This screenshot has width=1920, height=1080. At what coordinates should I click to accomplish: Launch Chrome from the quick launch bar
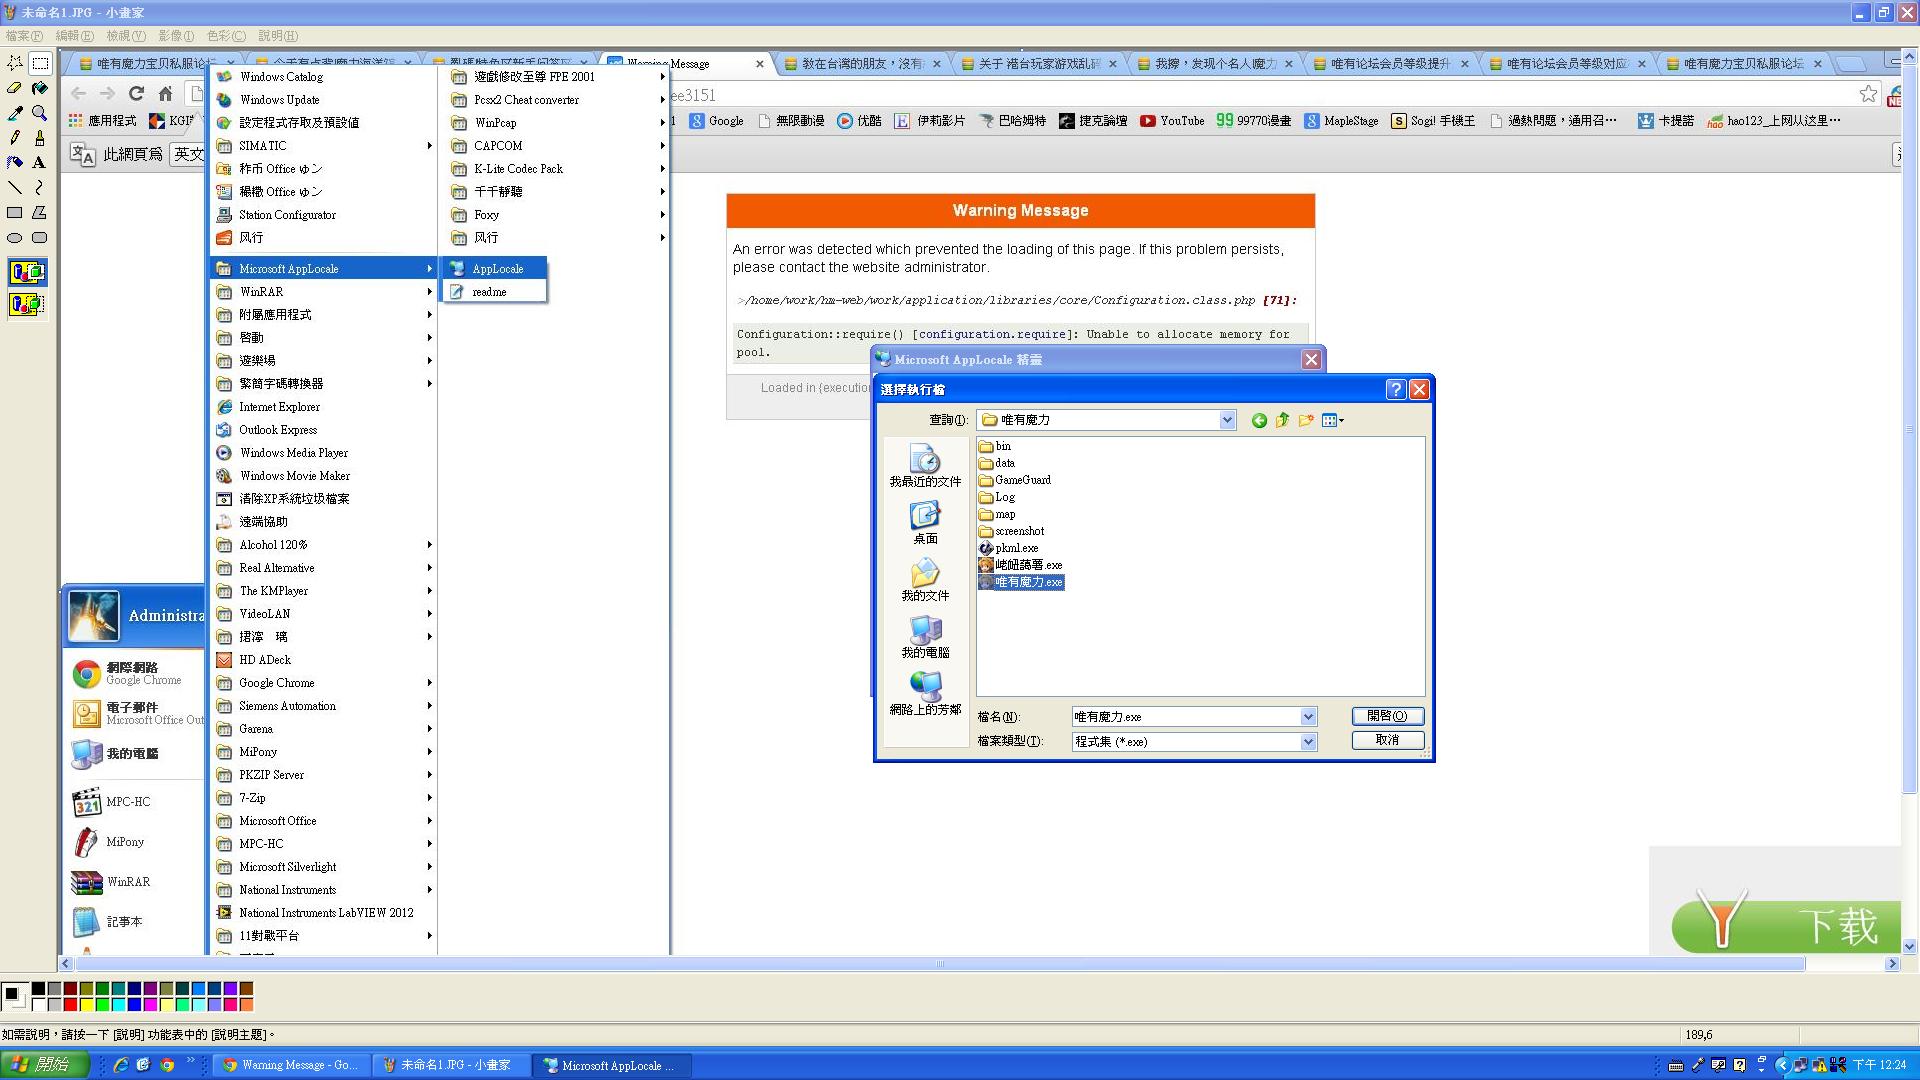click(x=167, y=1065)
